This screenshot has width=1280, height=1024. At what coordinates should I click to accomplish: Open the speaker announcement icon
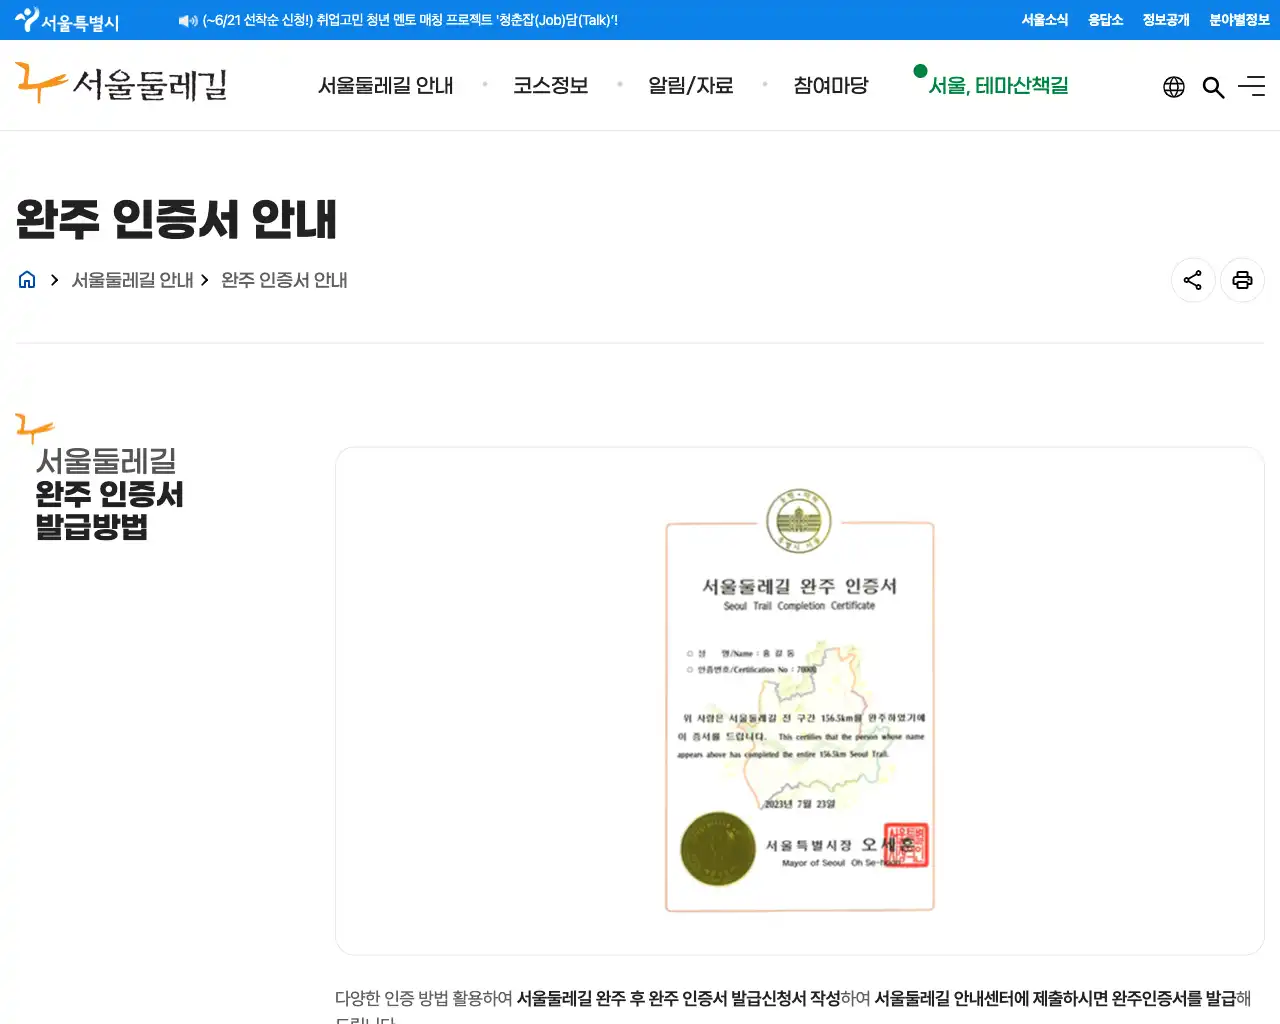coord(188,20)
